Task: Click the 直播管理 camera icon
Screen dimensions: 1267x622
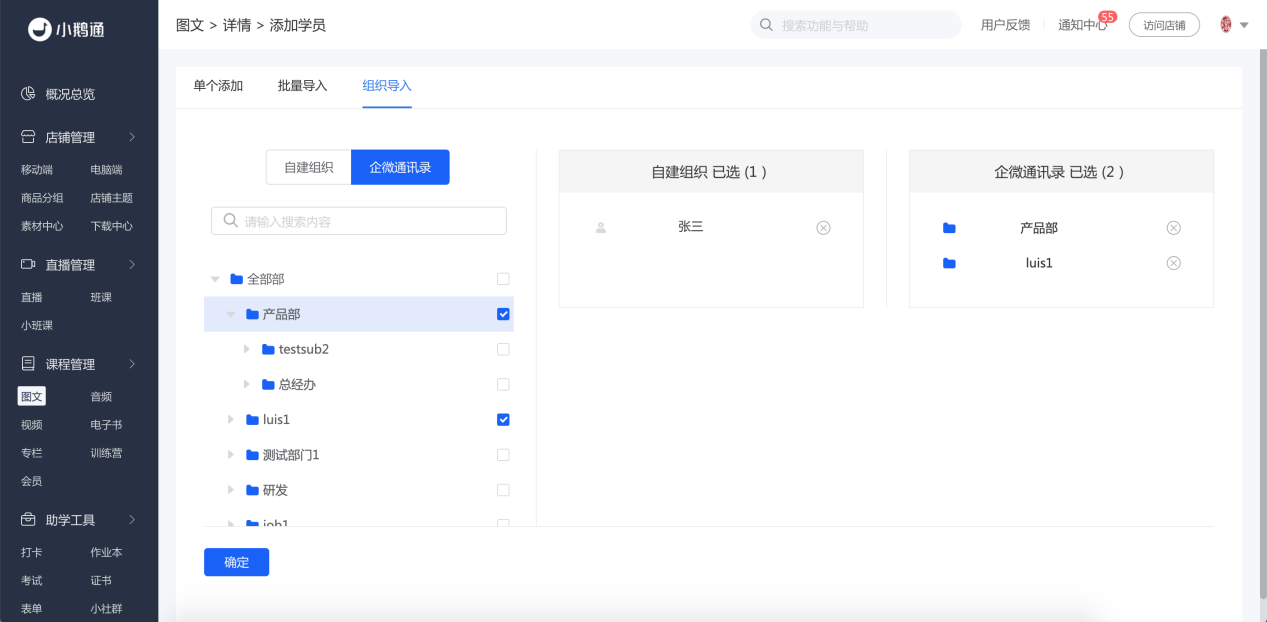Action: (x=29, y=265)
